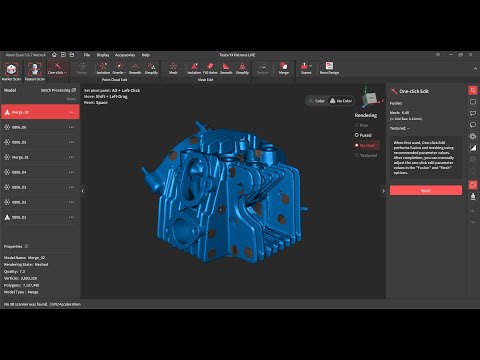This screenshot has height=360, width=480.
Task: Collapse the left model panel arrow
Action: (83, 191)
